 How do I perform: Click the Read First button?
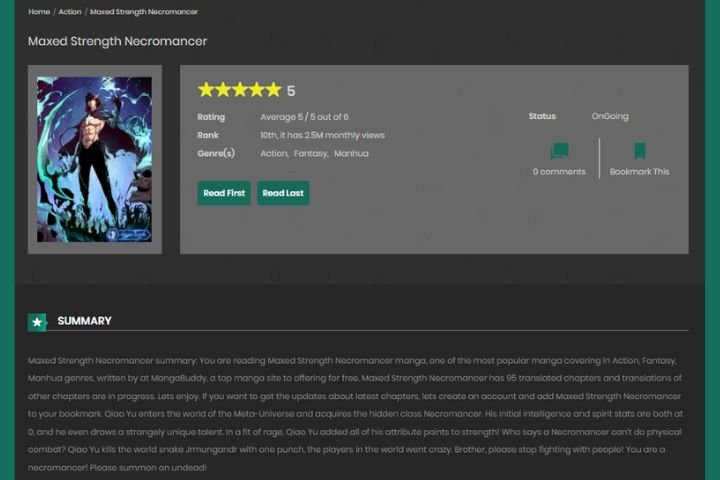[x=224, y=193]
